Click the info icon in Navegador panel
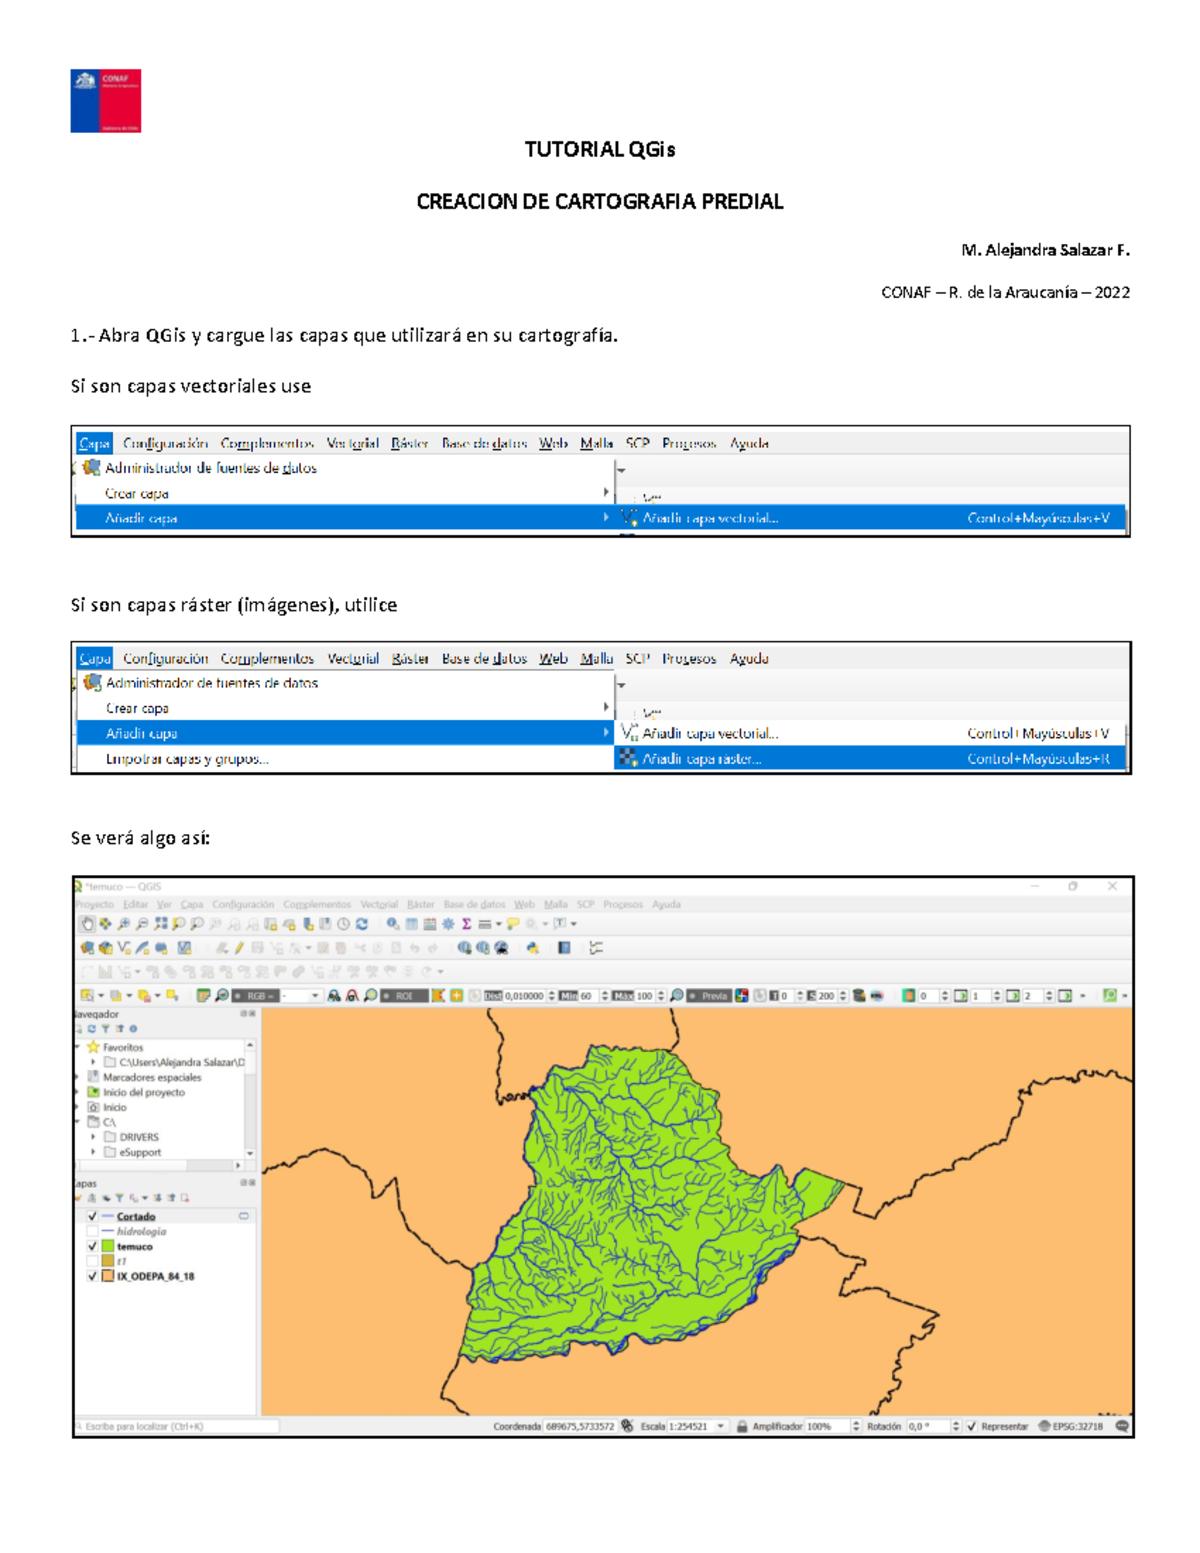The width and height of the screenshot is (1200, 1553). pos(133,1029)
